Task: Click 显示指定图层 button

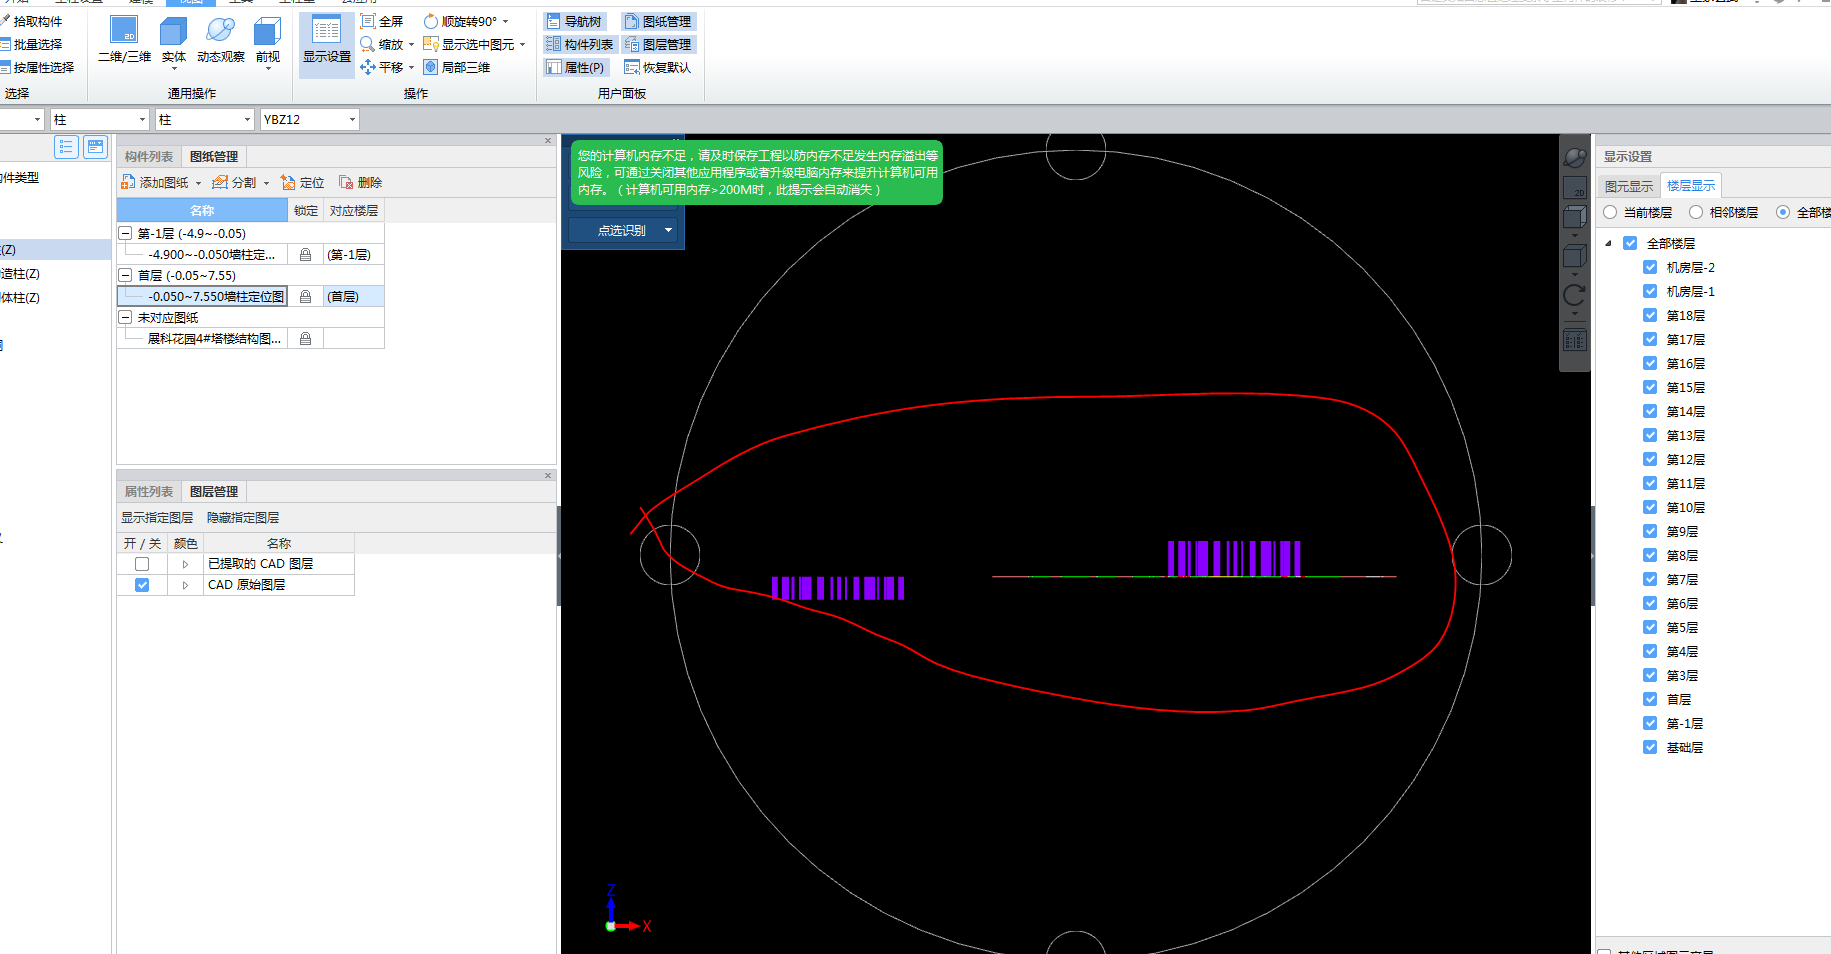Action: tap(157, 518)
